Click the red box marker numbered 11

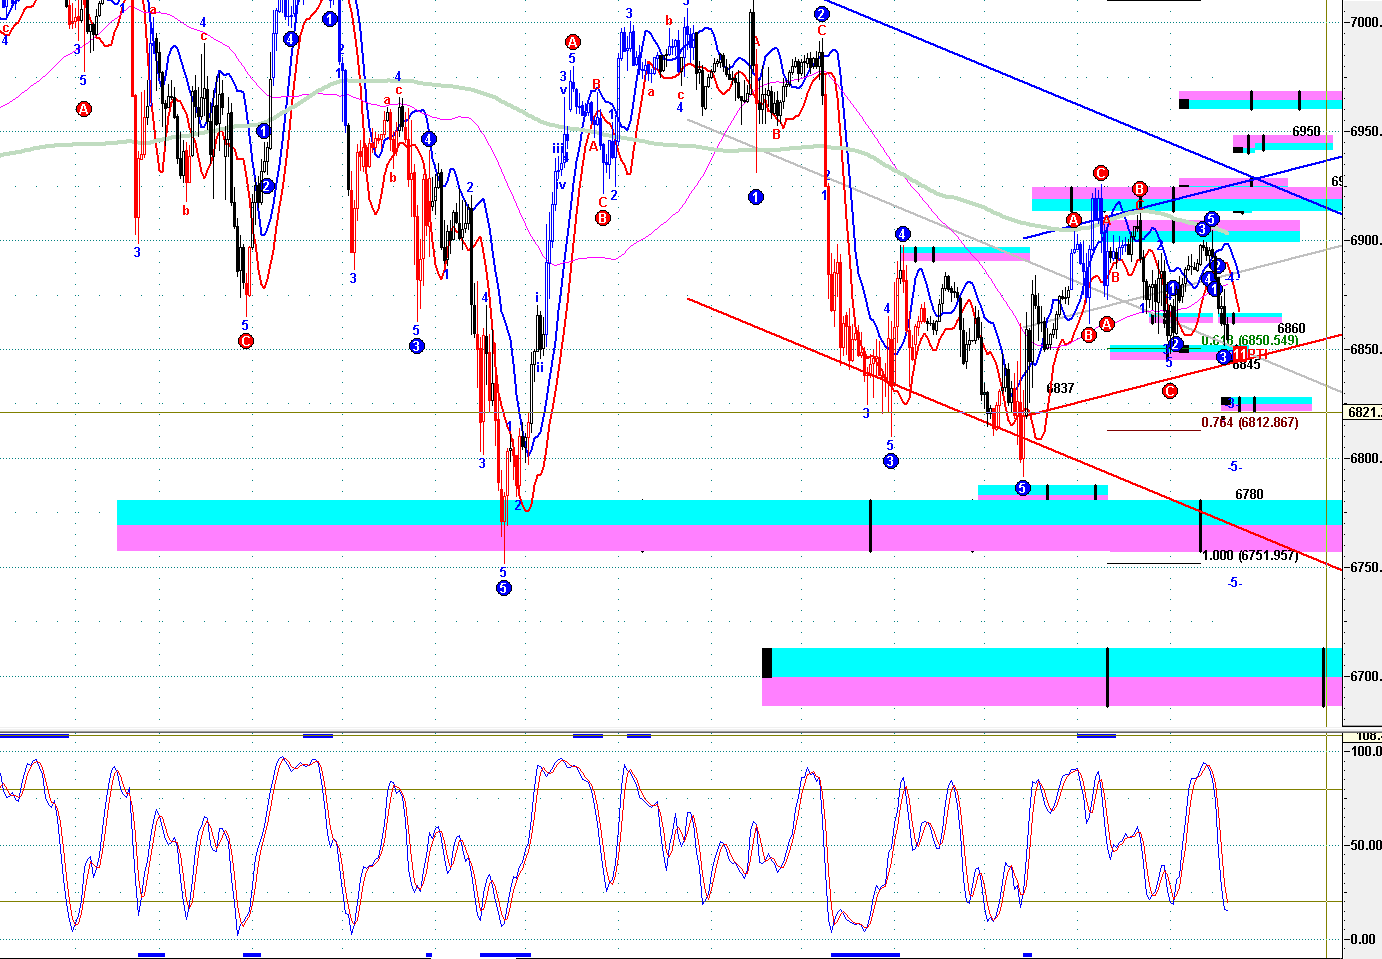[1240, 355]
